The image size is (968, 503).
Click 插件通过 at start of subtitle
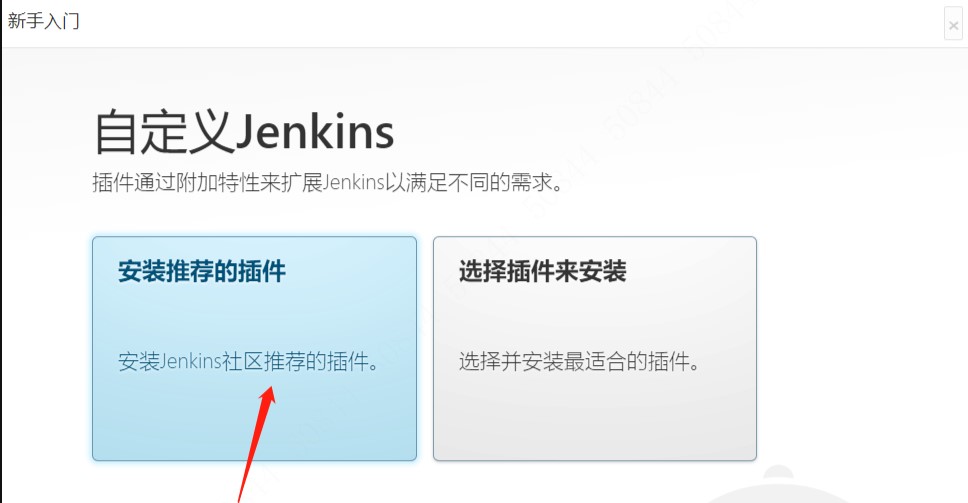point(133,183)
